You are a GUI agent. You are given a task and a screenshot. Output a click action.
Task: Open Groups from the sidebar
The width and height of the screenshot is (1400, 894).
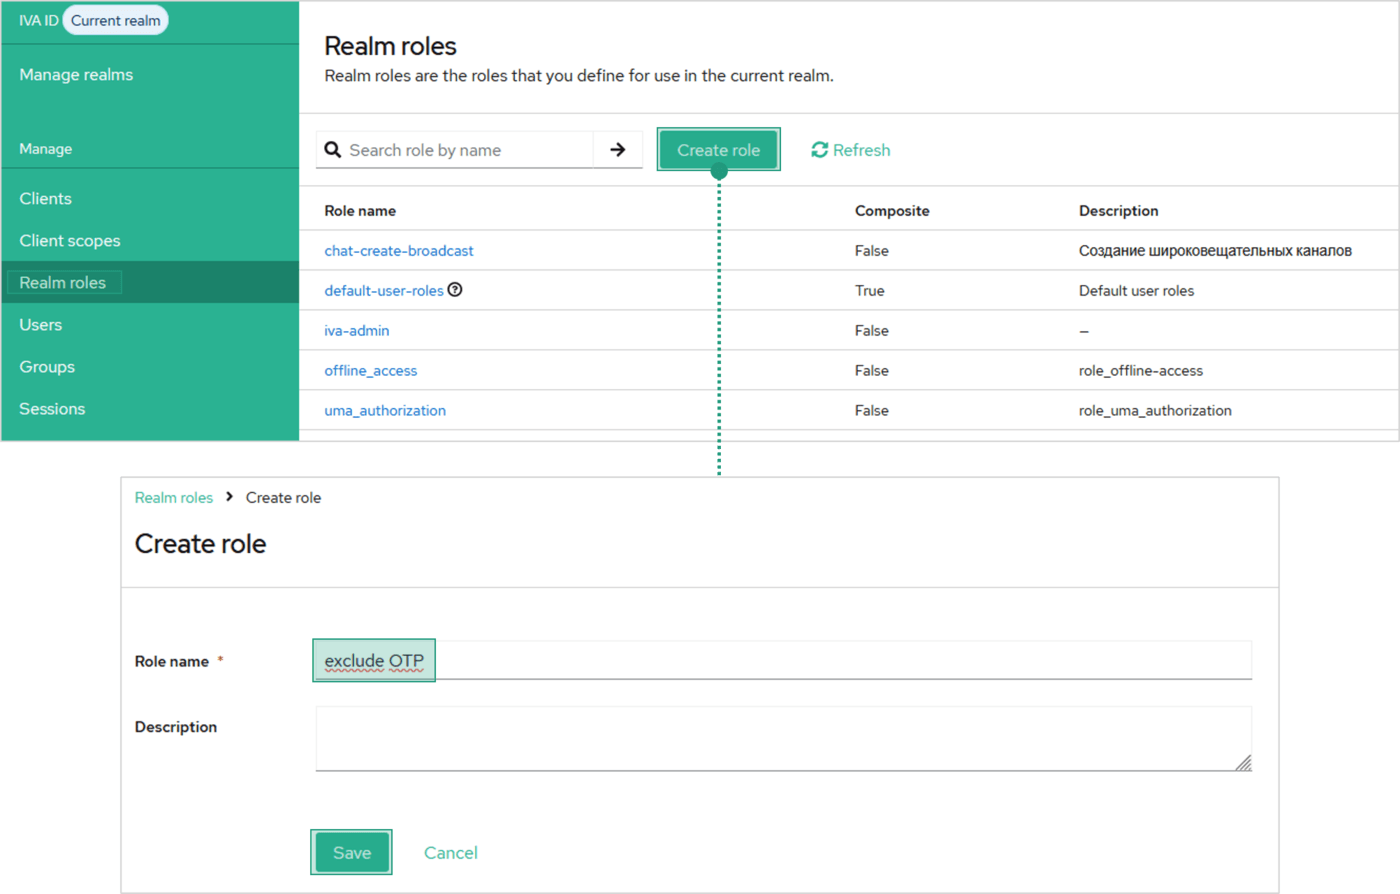click(47, 367)
